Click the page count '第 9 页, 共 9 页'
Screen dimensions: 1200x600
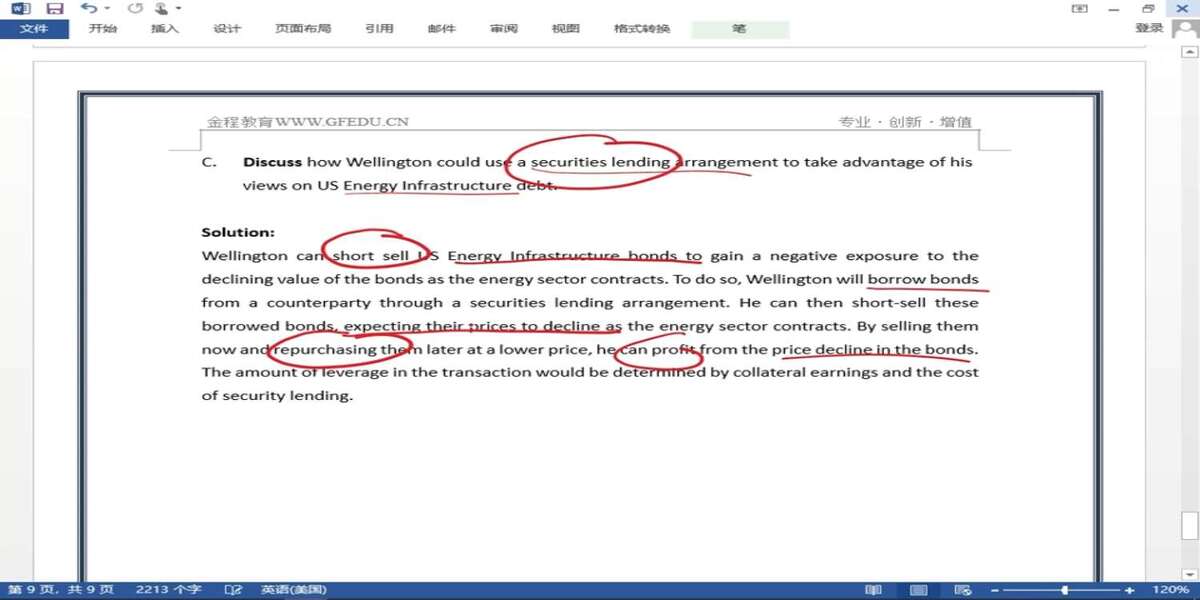(61, 590)
